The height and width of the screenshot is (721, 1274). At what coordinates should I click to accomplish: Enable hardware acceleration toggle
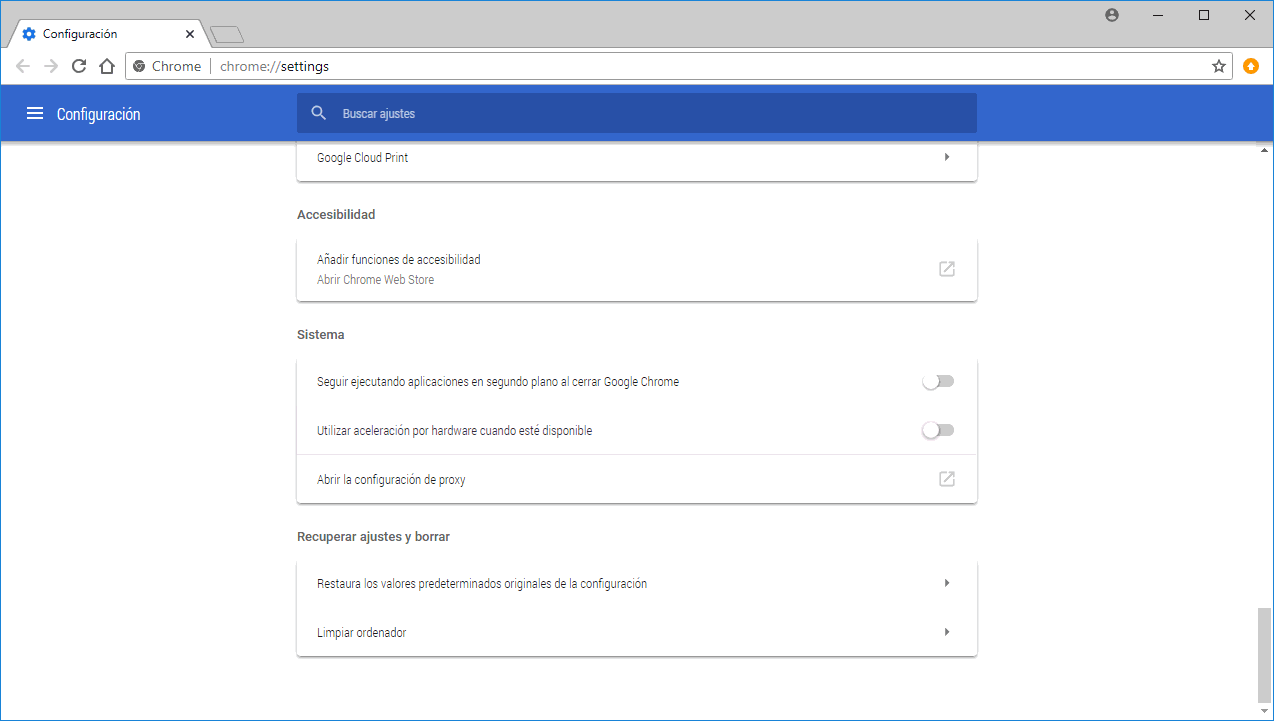coord(938,430)
